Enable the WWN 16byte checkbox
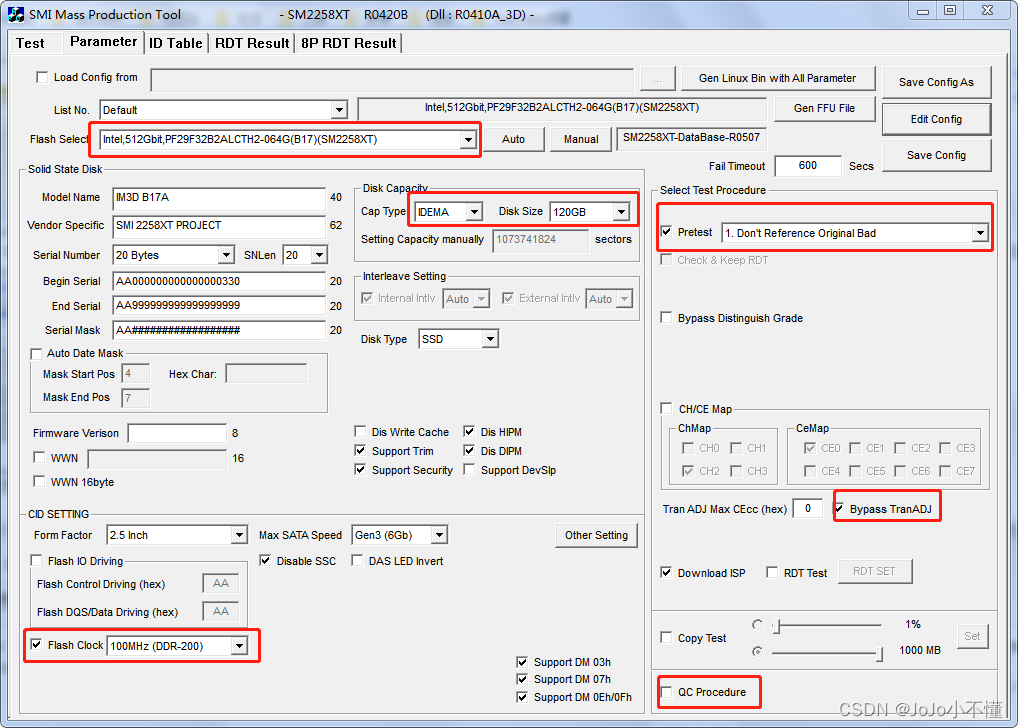This screenshot has width=1018, height=728. 39,482
